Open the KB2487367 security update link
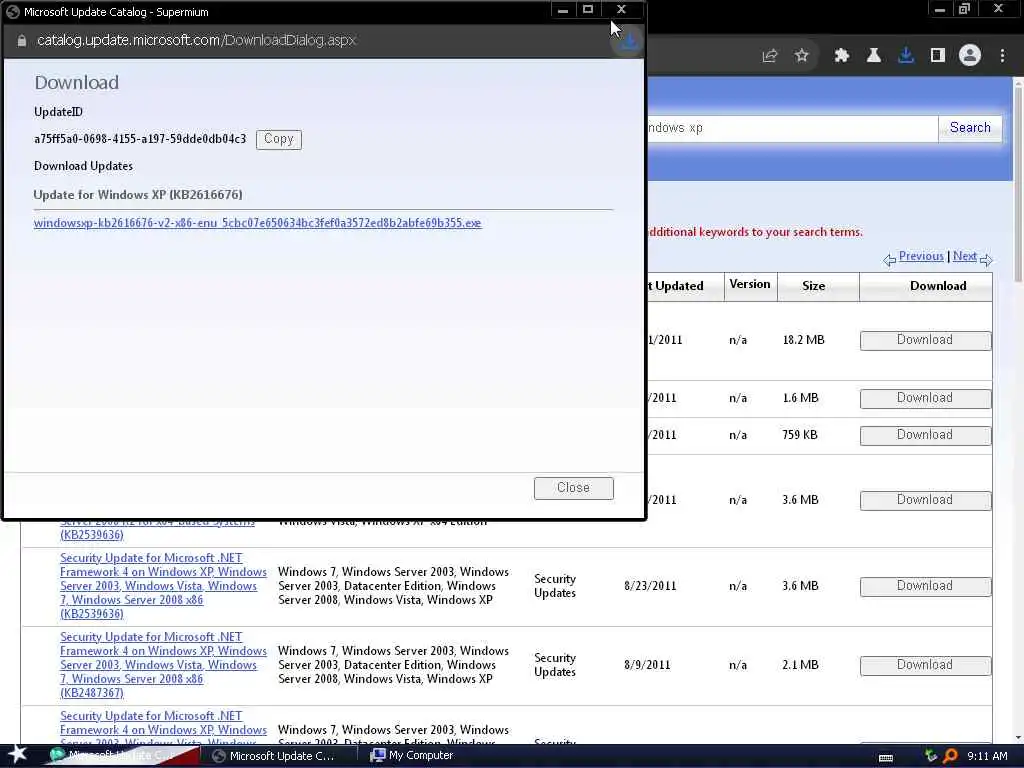The height and width of the screenshot is (768, 1024). [x=163, y=665]
